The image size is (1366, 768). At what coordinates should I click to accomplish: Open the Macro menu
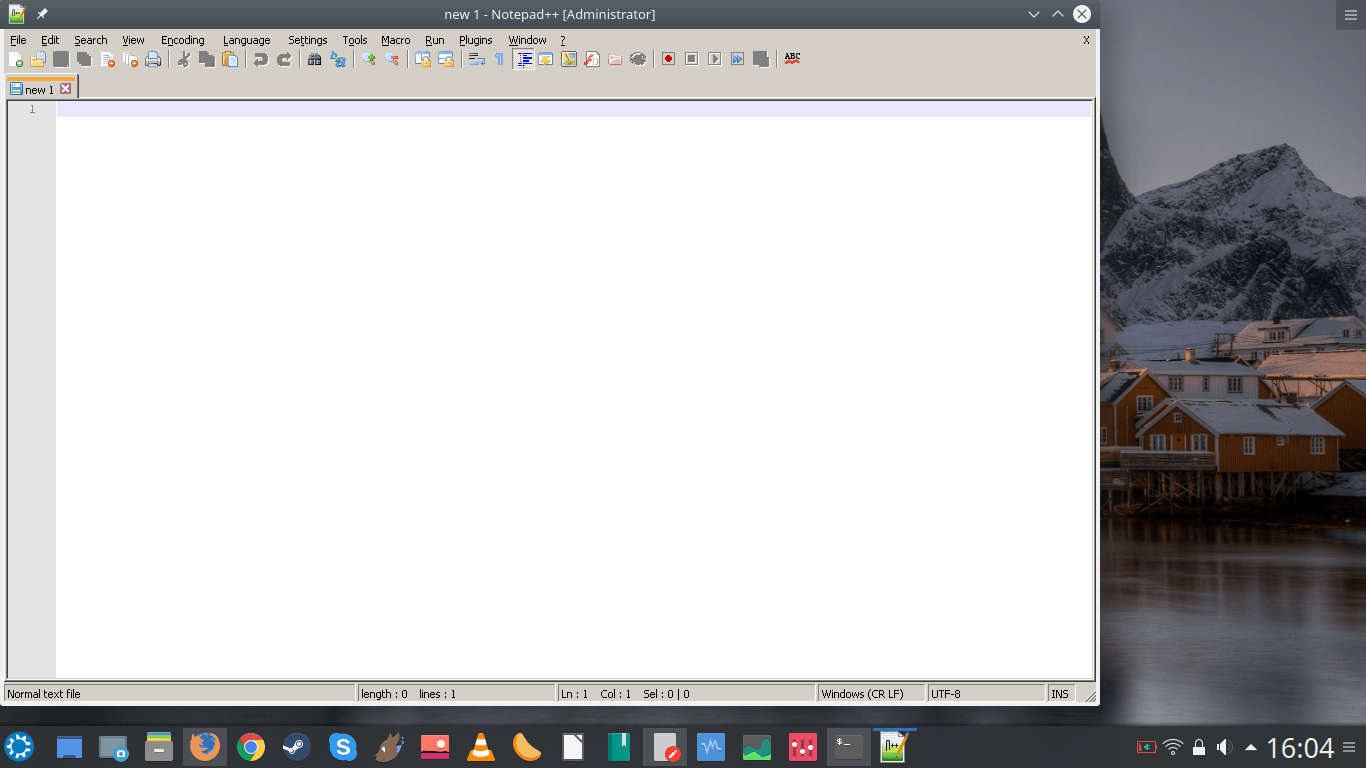pyautogui.click(x=396, y=40)
